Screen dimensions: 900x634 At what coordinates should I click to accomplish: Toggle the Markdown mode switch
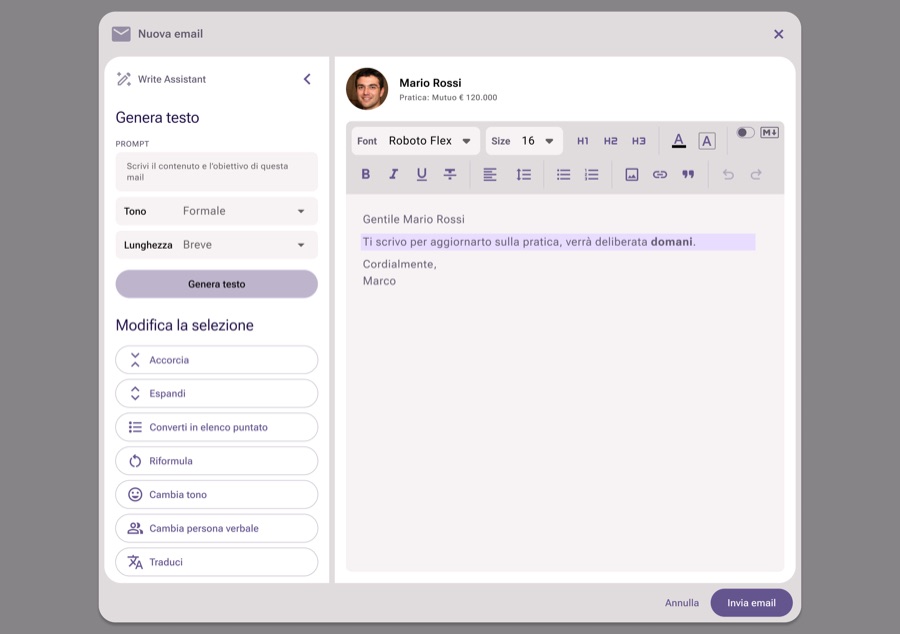(745, 133)
